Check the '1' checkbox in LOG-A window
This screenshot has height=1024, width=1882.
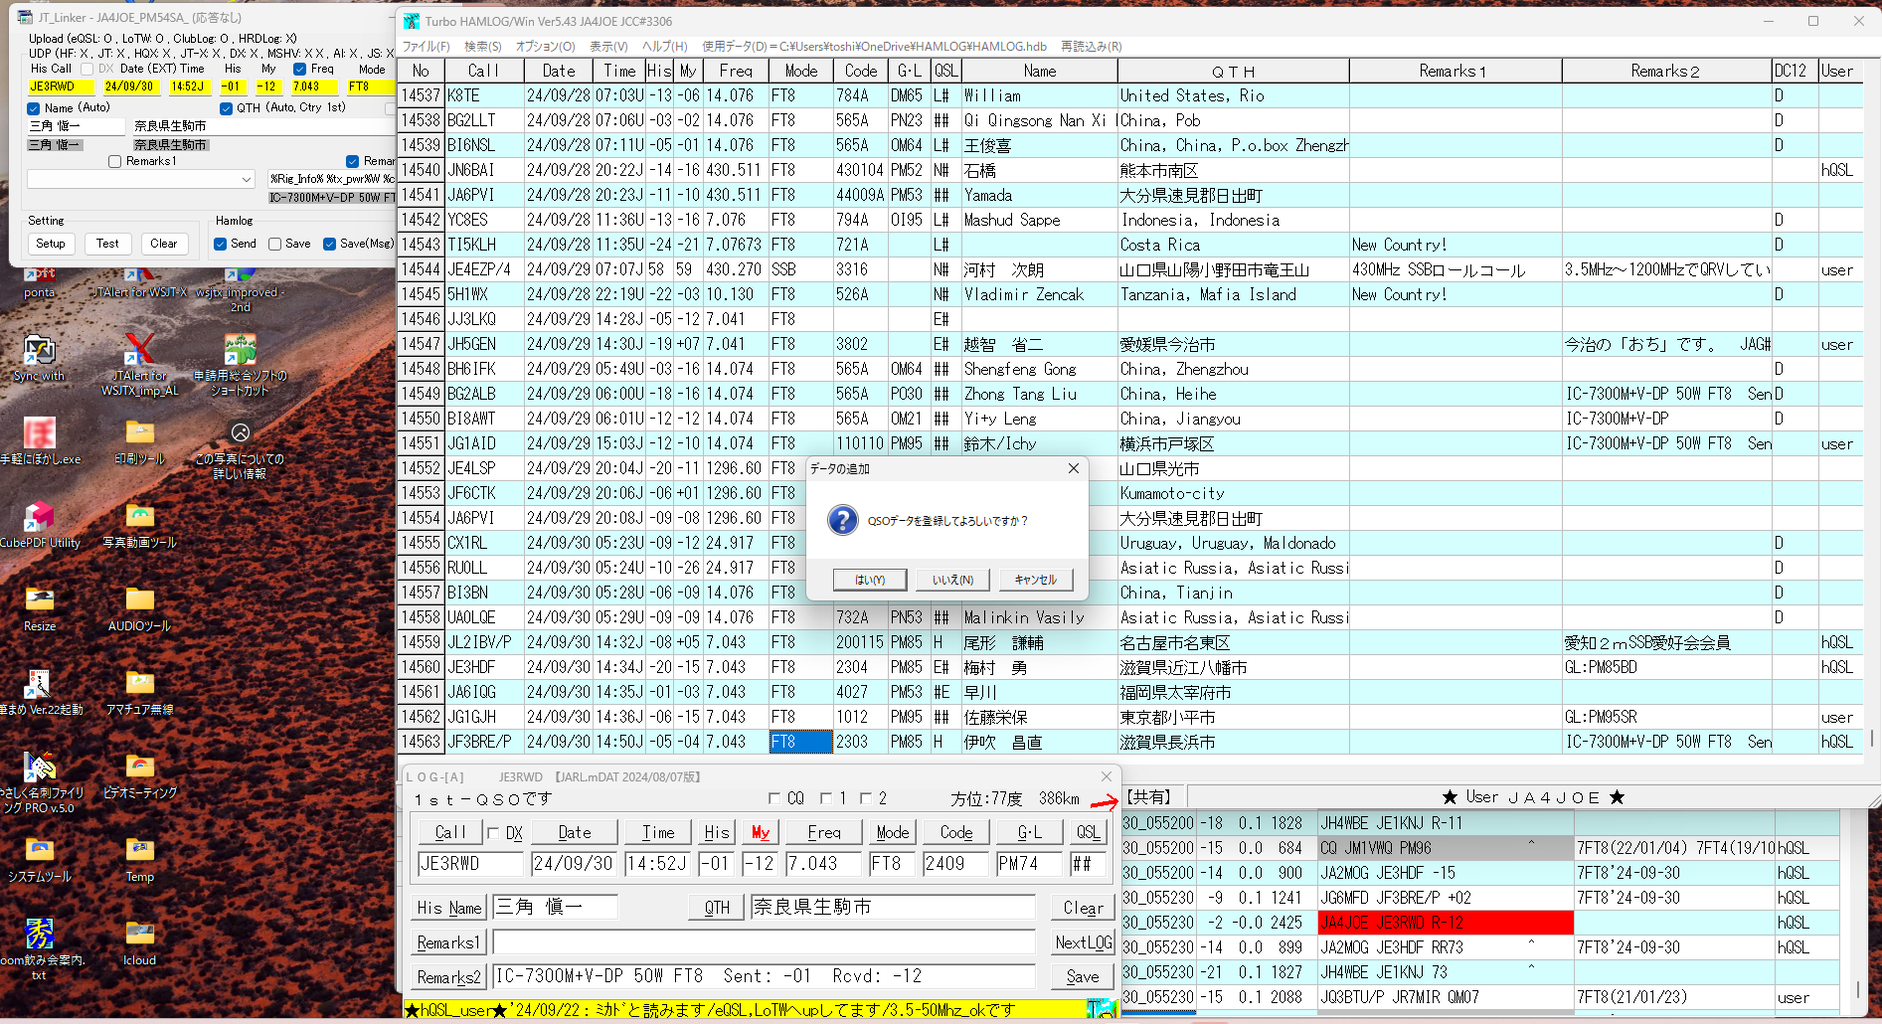[x=826, y=798]
